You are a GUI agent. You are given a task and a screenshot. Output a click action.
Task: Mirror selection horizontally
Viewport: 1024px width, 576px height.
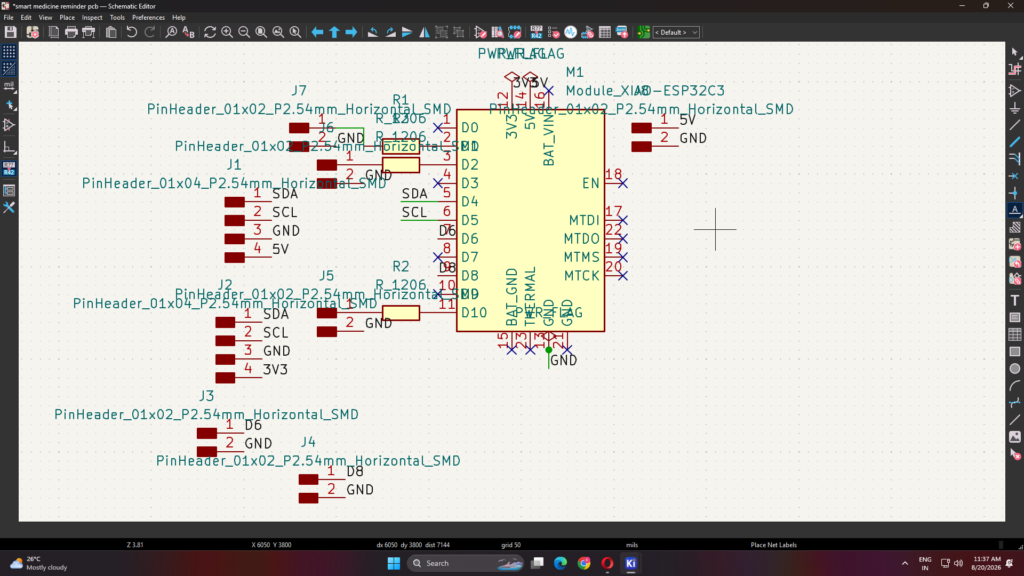pos(424,32)
